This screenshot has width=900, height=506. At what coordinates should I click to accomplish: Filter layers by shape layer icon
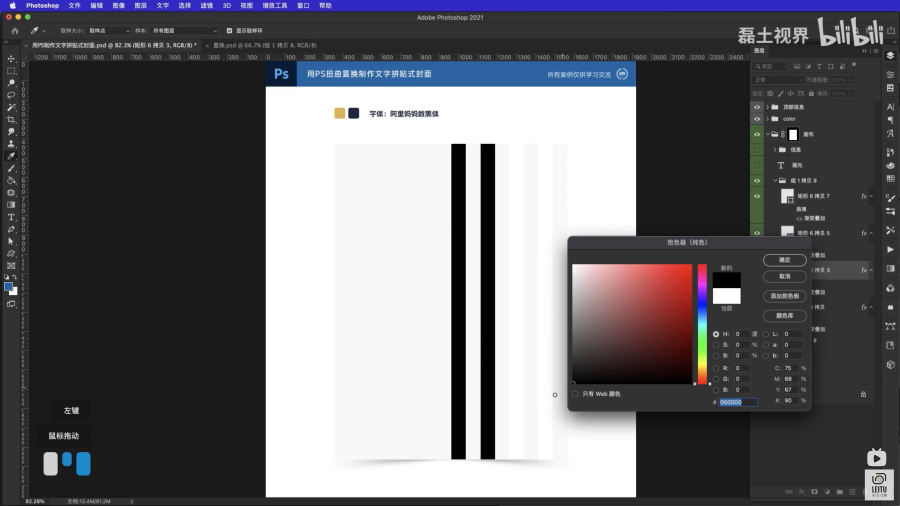(831, 67)
